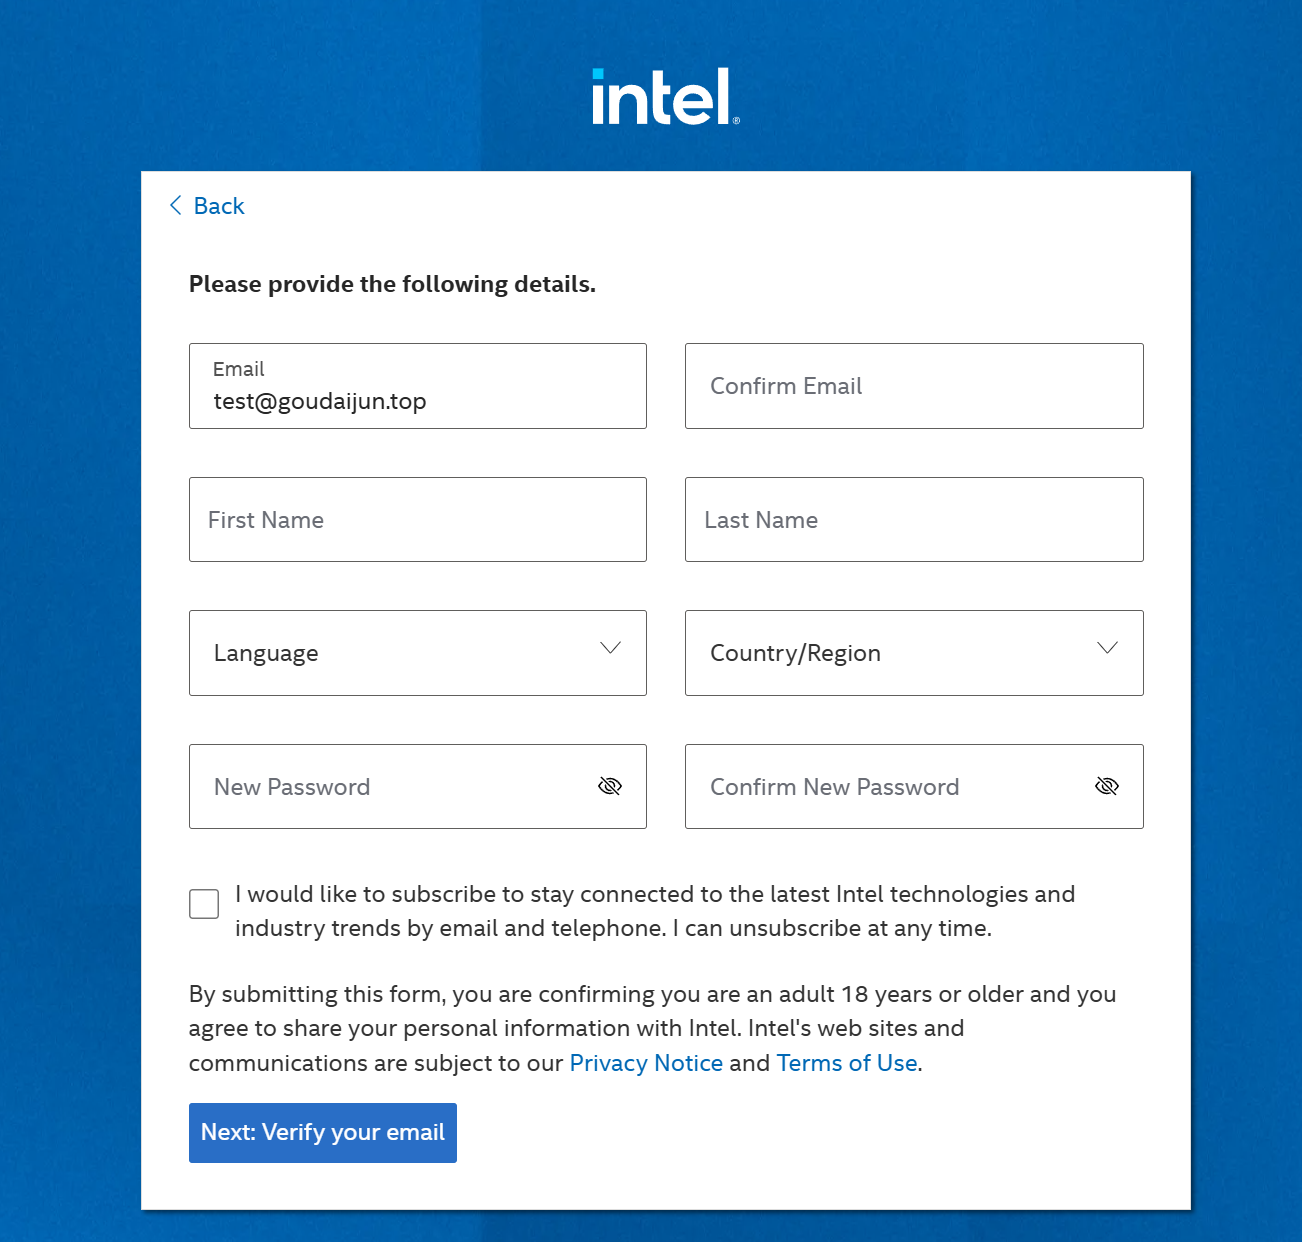Click the Confirm New Password field

[x=890, y=787]
